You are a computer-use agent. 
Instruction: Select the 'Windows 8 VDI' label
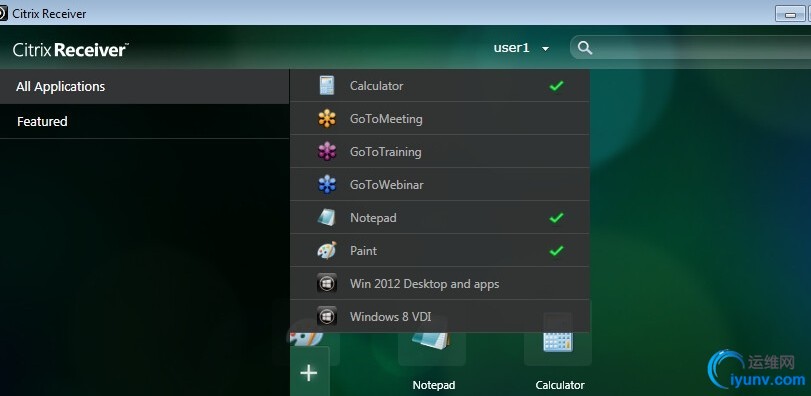tap(391, 317)
